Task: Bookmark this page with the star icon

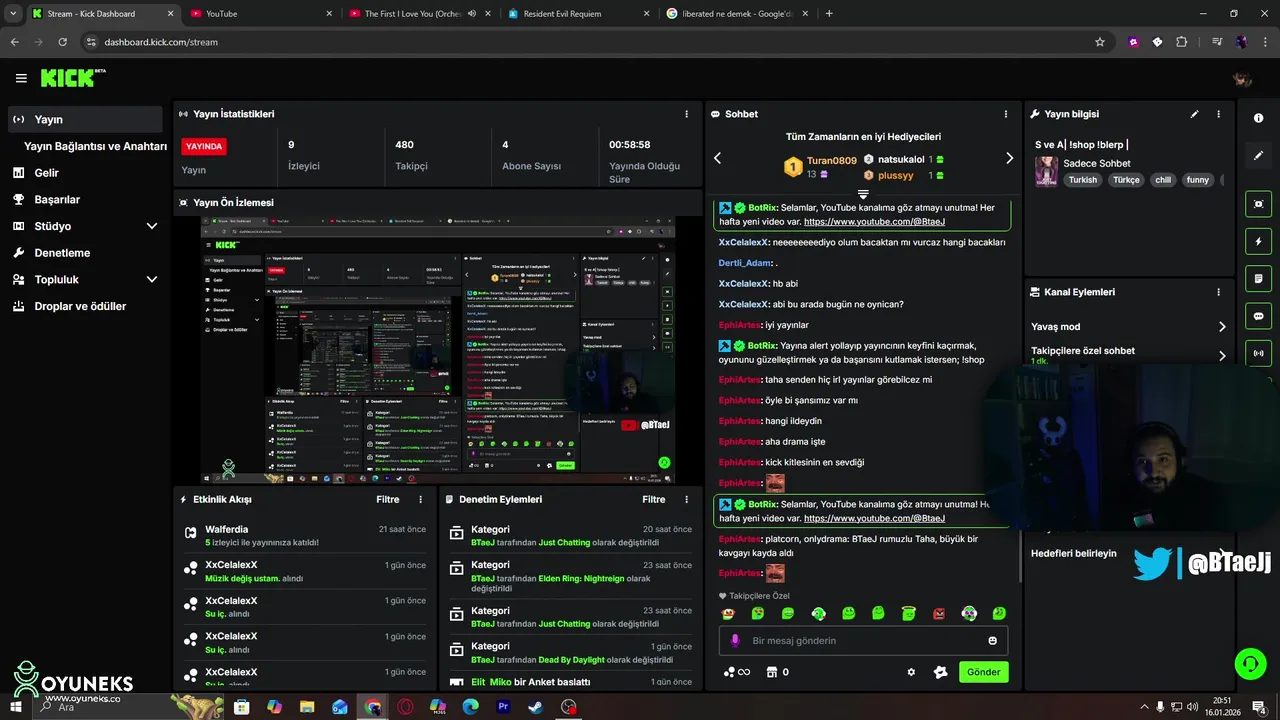Action: 1100,42
